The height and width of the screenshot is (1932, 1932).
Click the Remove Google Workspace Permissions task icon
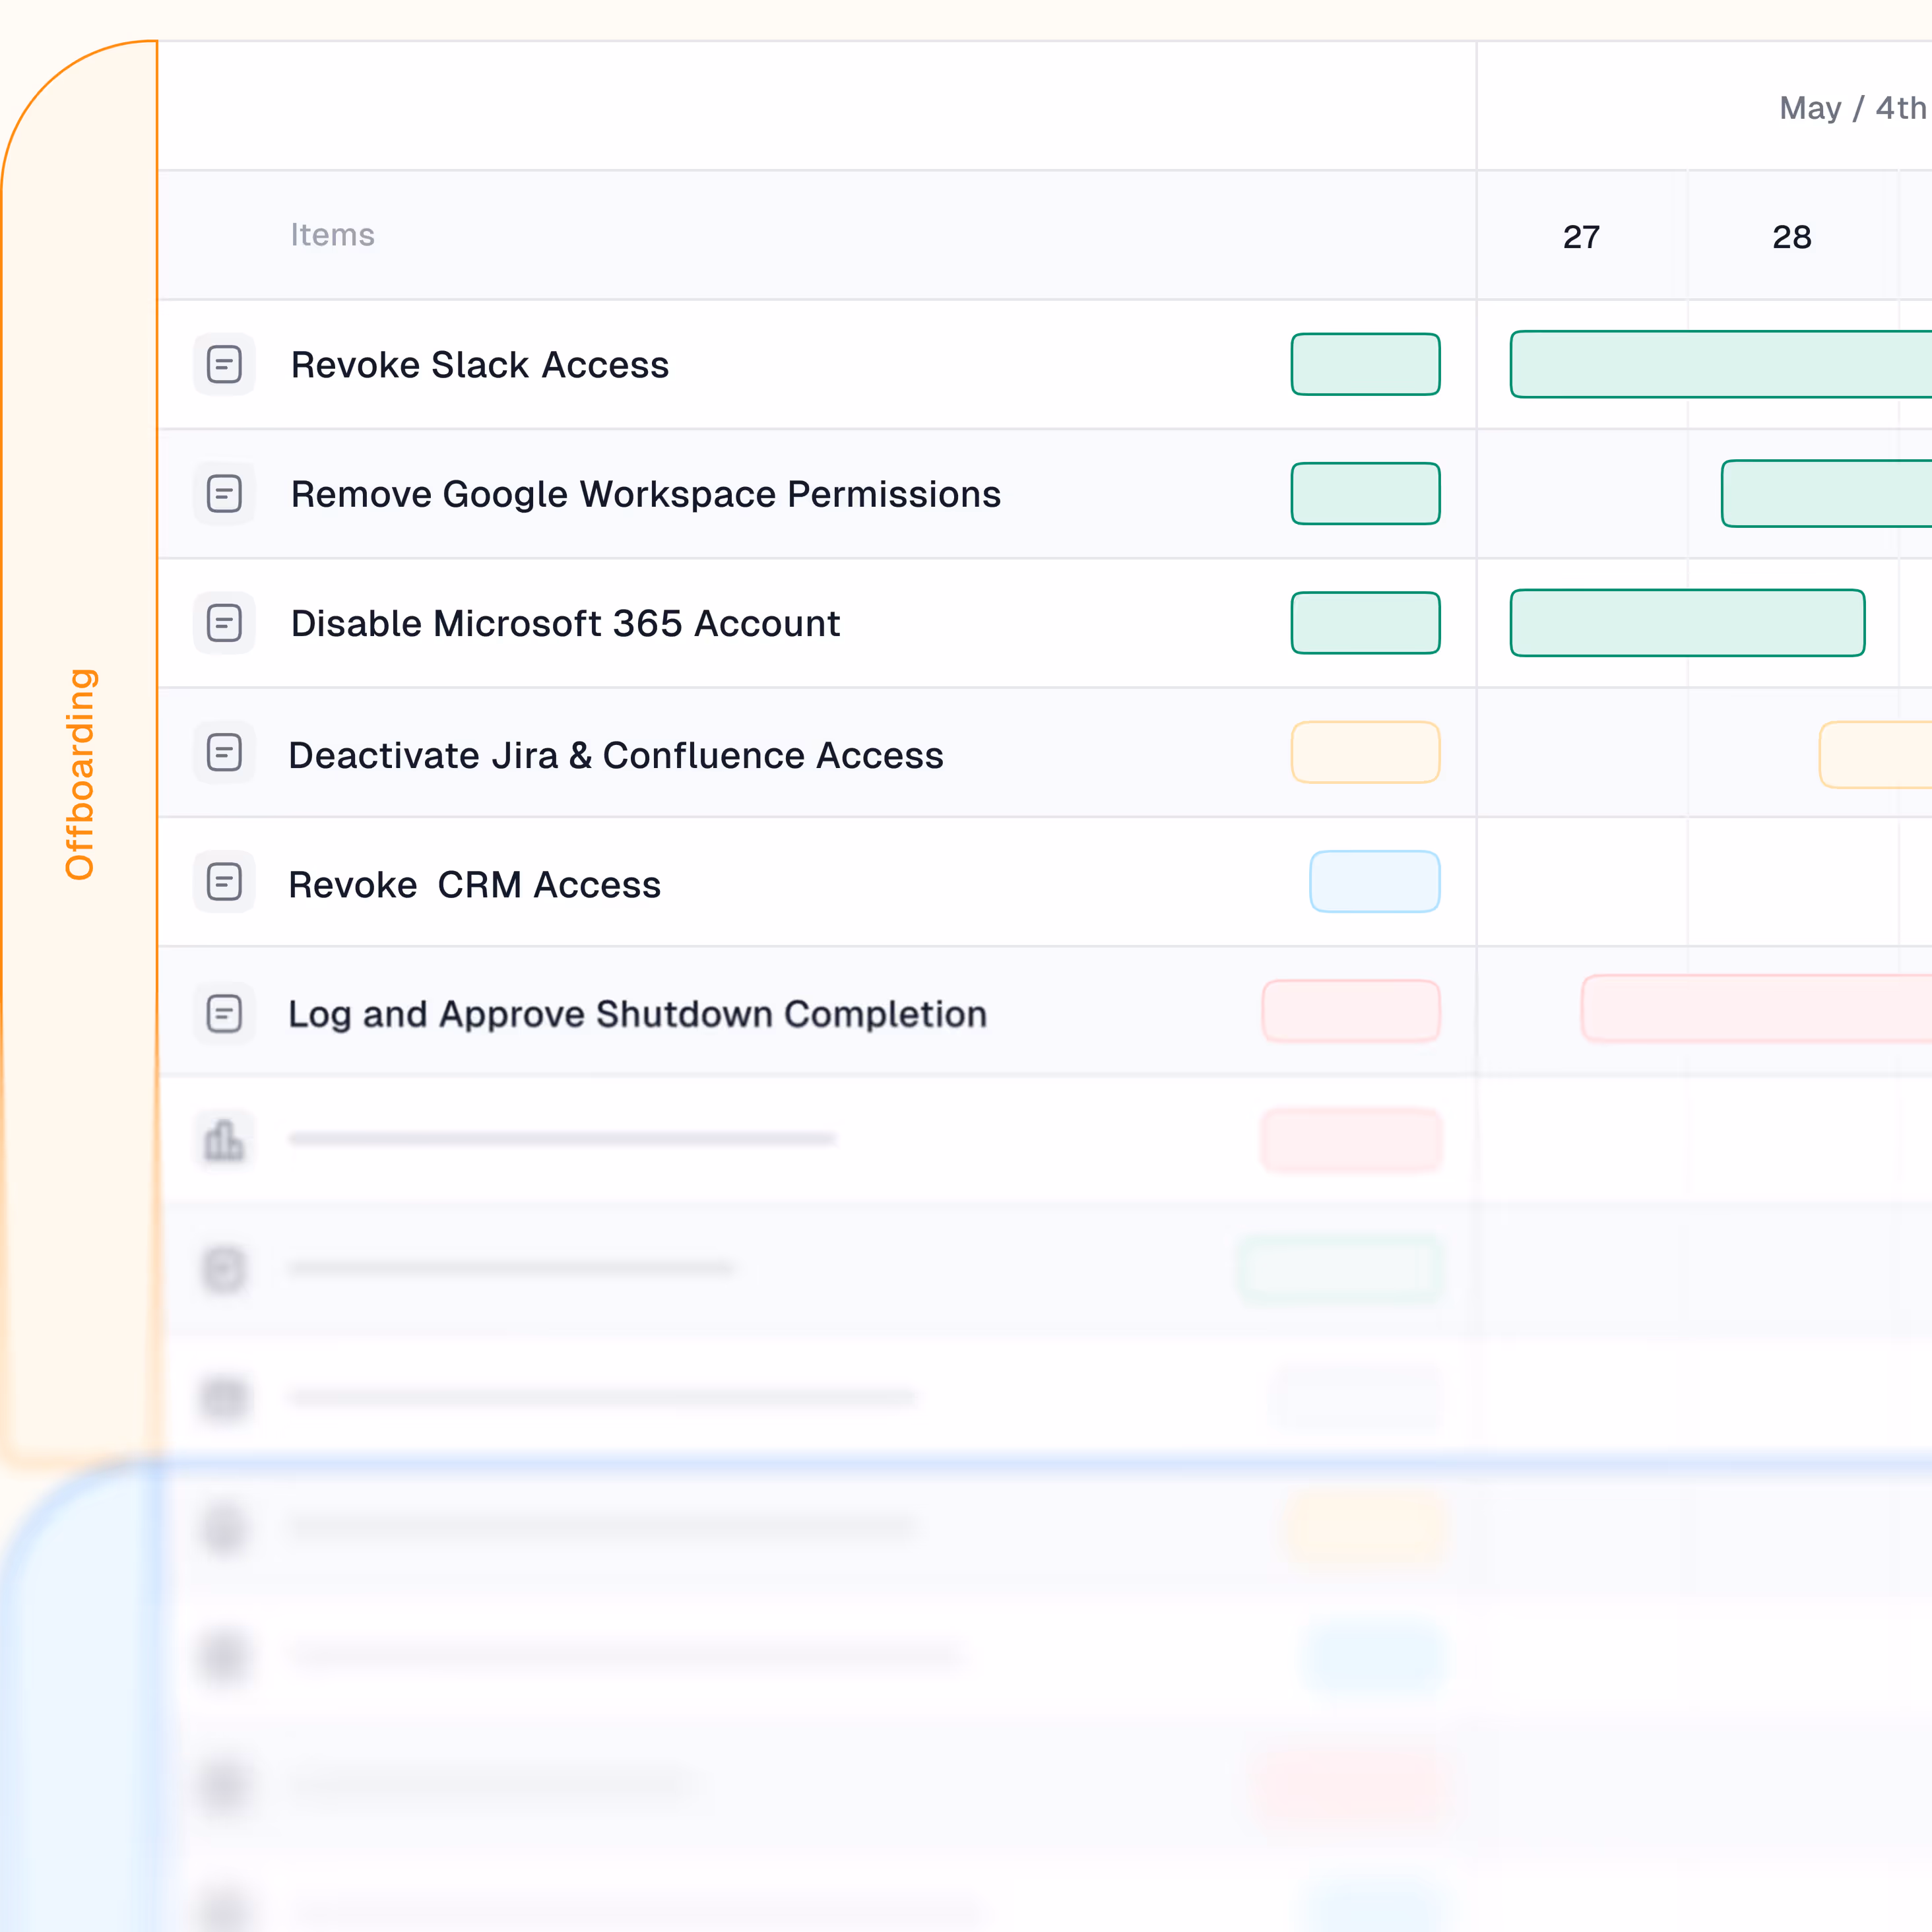coord(224,493)
